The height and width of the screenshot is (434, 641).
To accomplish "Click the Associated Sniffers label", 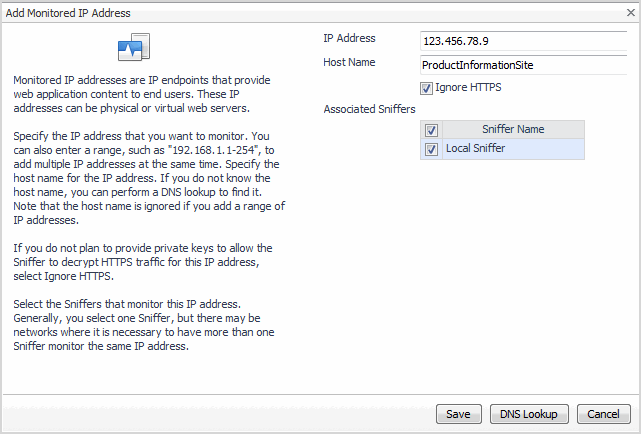I will 369,109.
